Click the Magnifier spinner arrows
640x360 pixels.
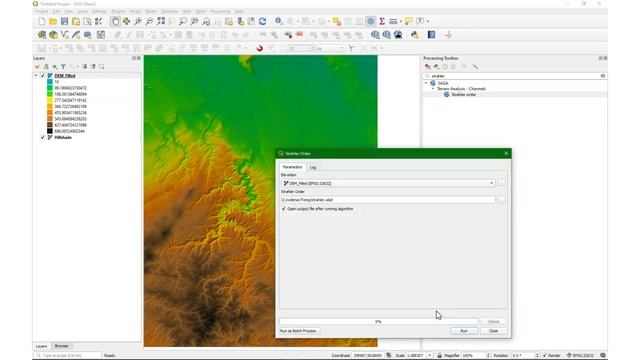pyautogui.click(x=488, y=356)
